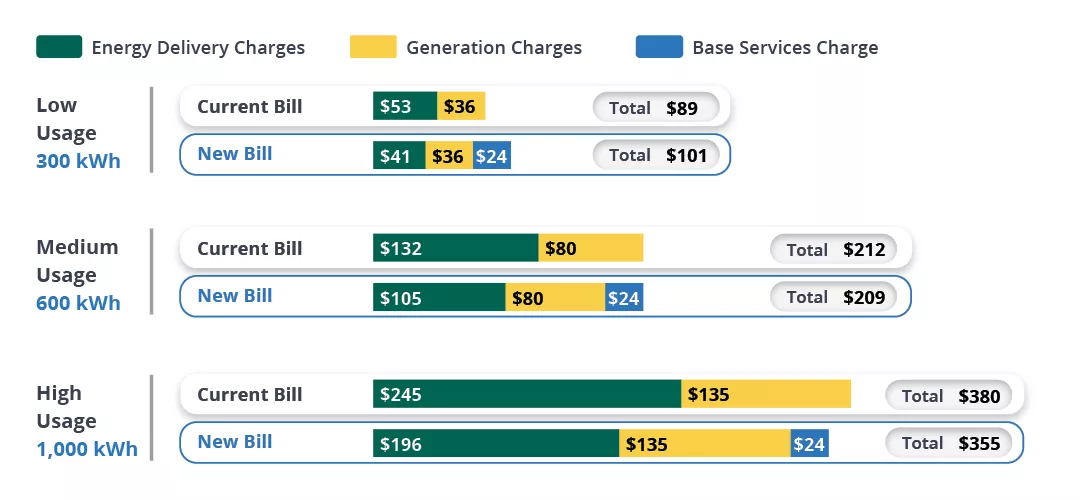
Task: Click the $212 total pill
Action: (833, 249)
